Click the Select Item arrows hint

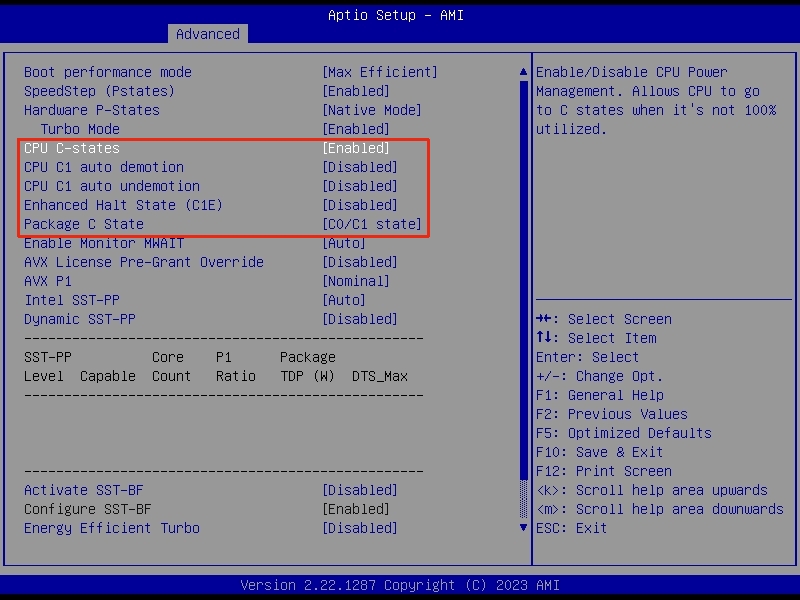tap(596, 338)
